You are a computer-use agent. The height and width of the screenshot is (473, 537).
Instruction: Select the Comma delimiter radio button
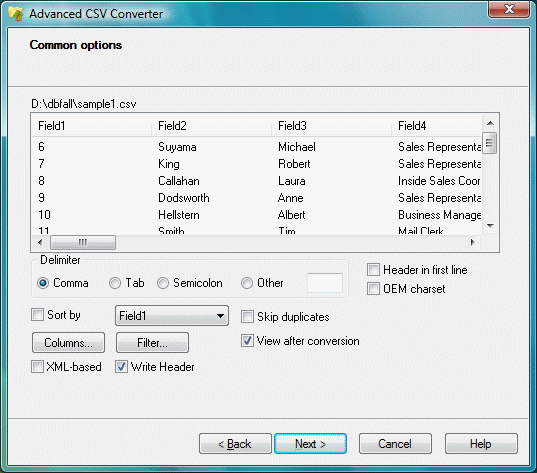tap(43, 283)
